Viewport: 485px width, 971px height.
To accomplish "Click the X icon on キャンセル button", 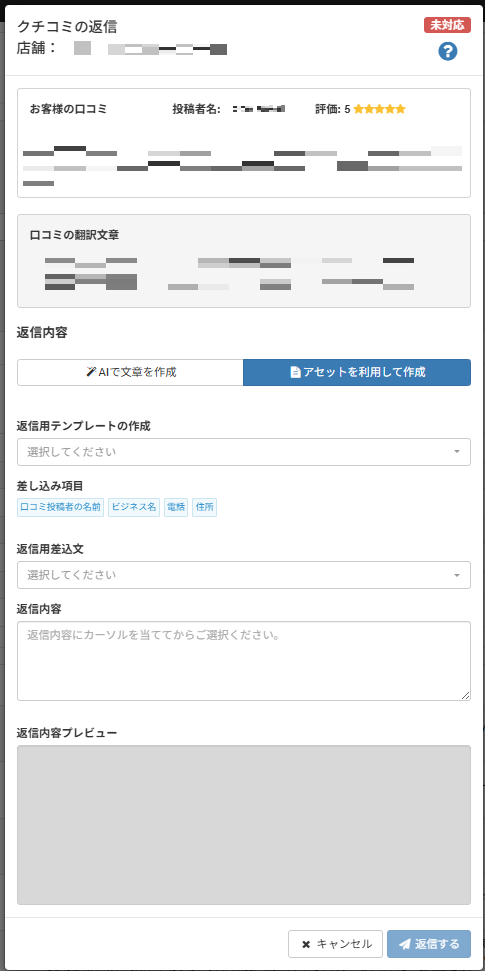I will click(305, 944).
